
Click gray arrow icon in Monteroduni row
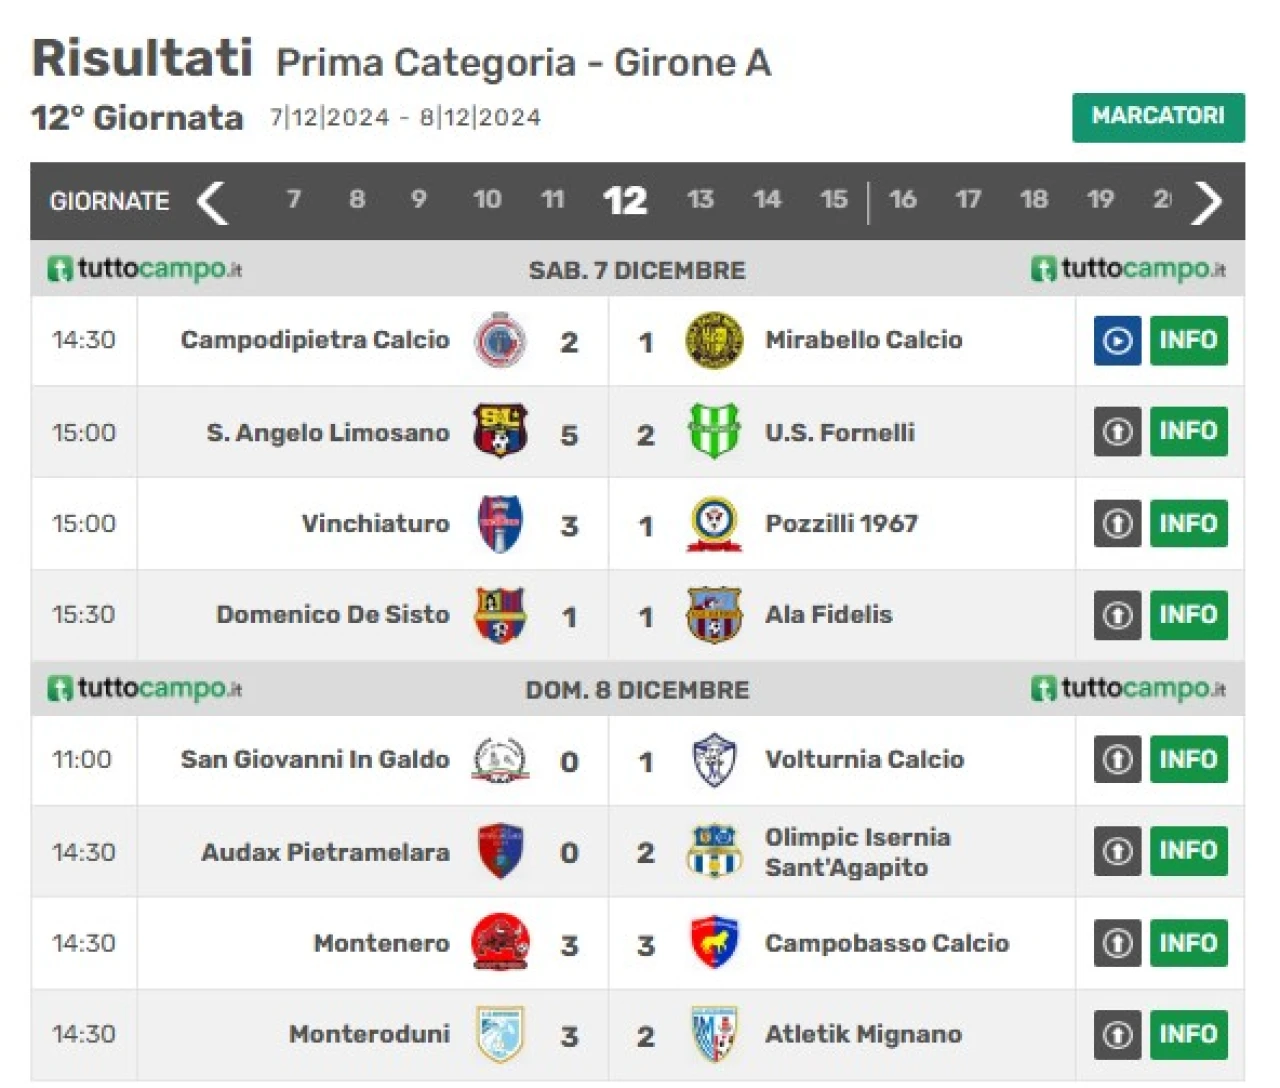click(x=1117, y=1034)
